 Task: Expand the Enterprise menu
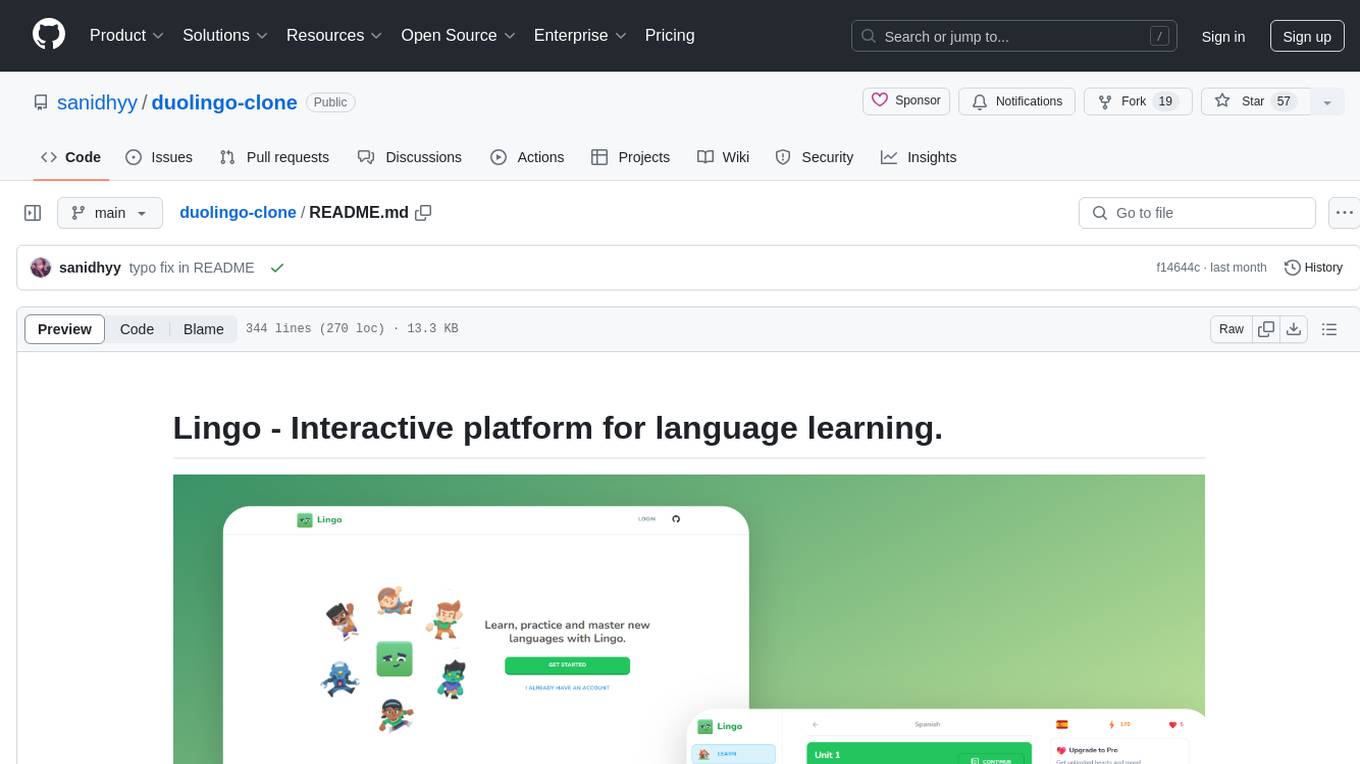[x=580, y=35]
